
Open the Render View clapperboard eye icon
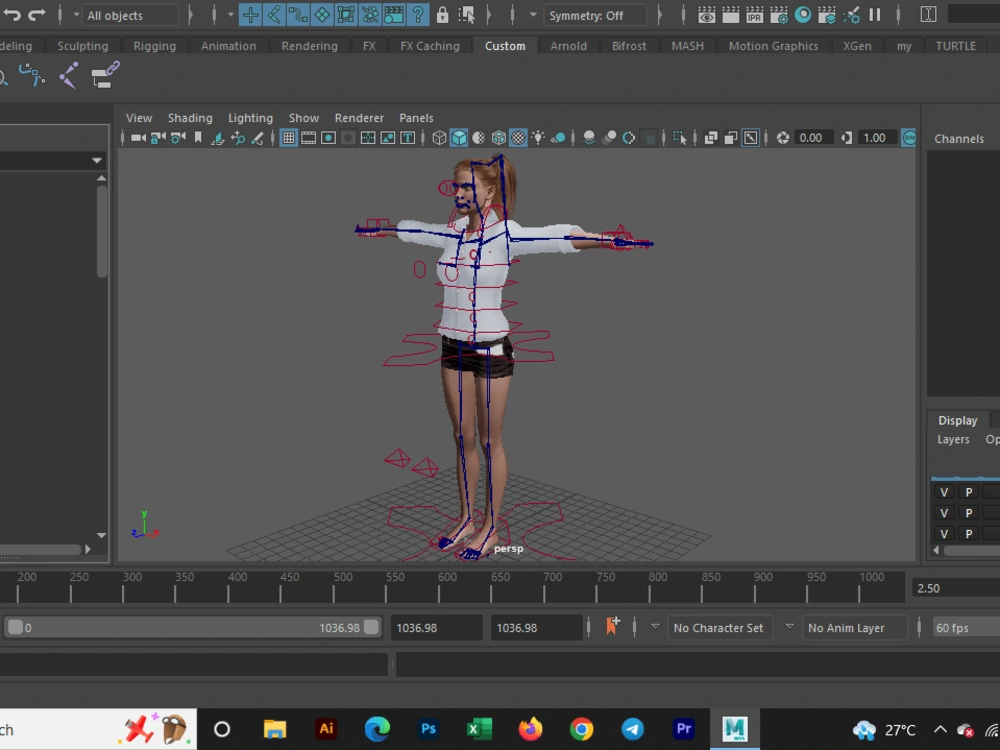[706, 15]
